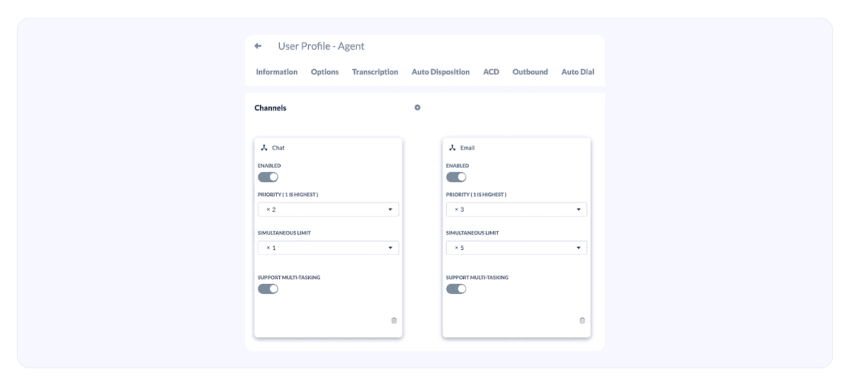Expand the Chat priority dropdown
Viewport: 850px width, 386px height.
click(x=329, y=209)
